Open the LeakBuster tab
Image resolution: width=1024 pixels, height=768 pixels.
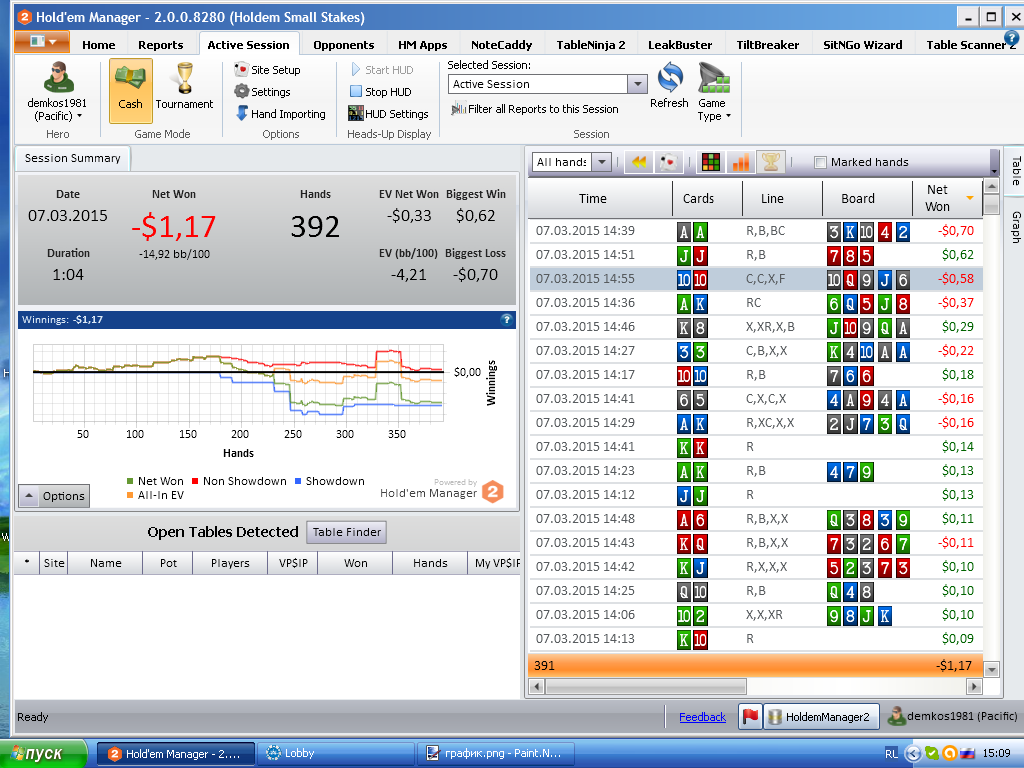pyautogui.click(x=680, y=44)
